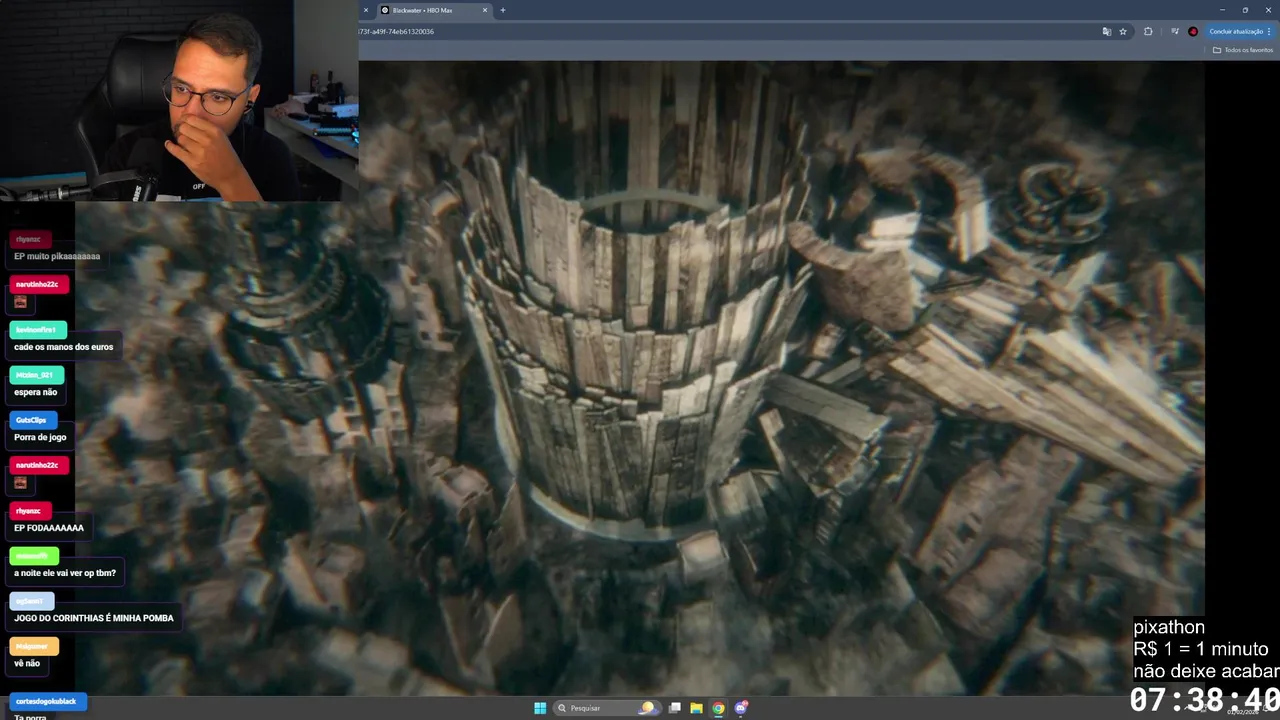
Task: Click chat message 'Porra de jogo'
Action: click(x=40, y=437)
